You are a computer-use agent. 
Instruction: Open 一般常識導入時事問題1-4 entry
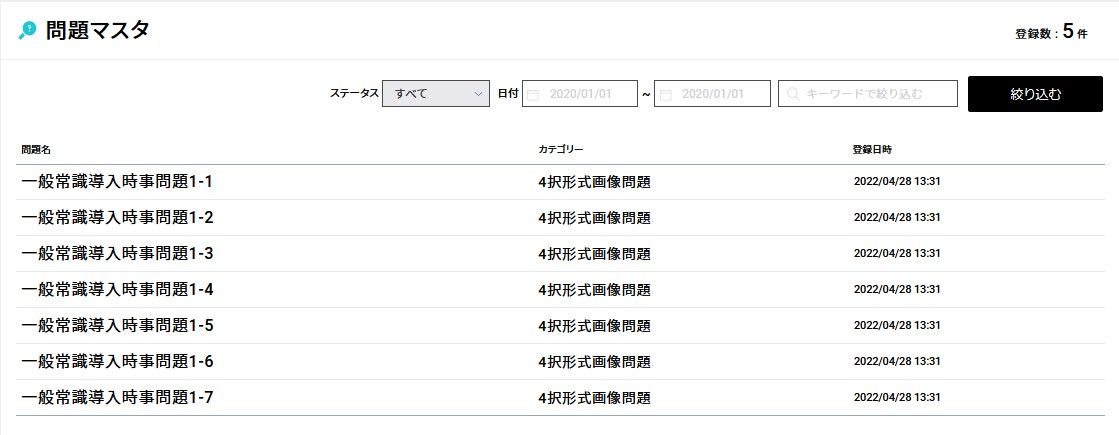[117, 290]
